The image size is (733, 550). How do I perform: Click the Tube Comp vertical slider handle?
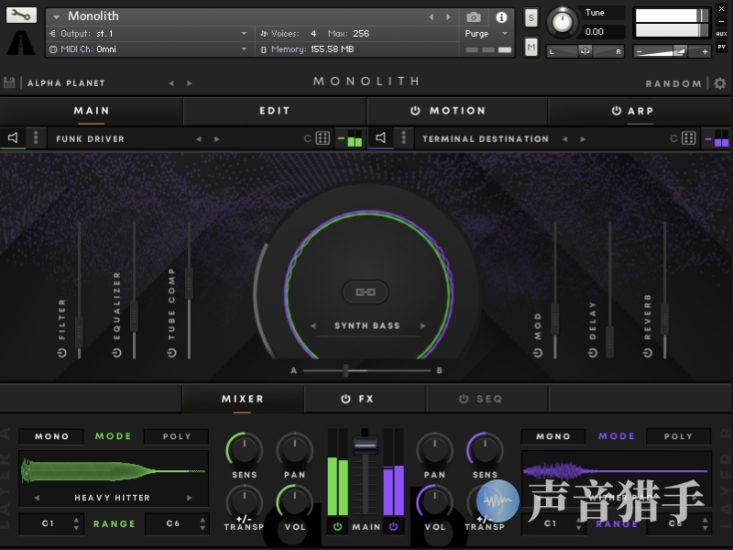point(189,283)
